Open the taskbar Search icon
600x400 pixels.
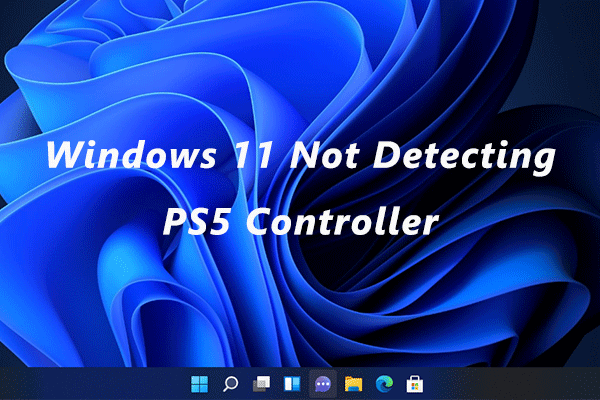230,384
